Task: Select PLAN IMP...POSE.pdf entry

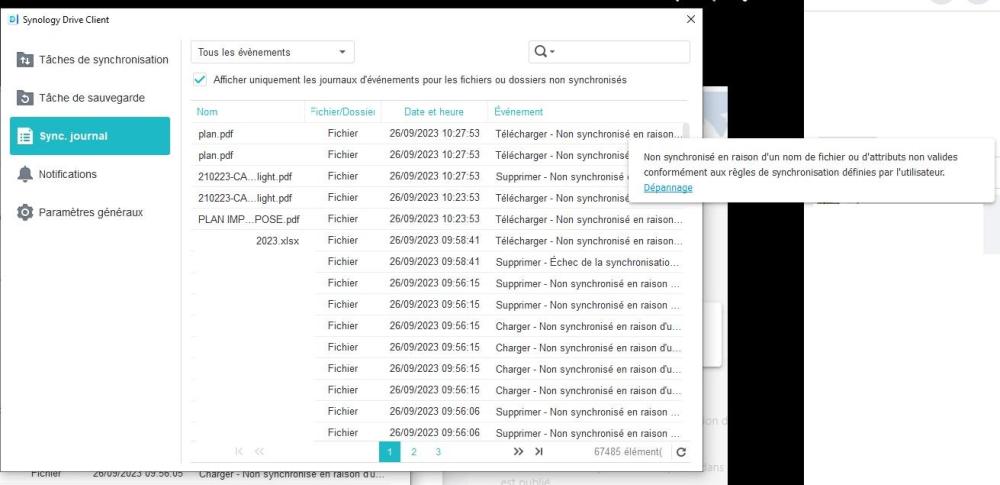Action: point(249,219)
